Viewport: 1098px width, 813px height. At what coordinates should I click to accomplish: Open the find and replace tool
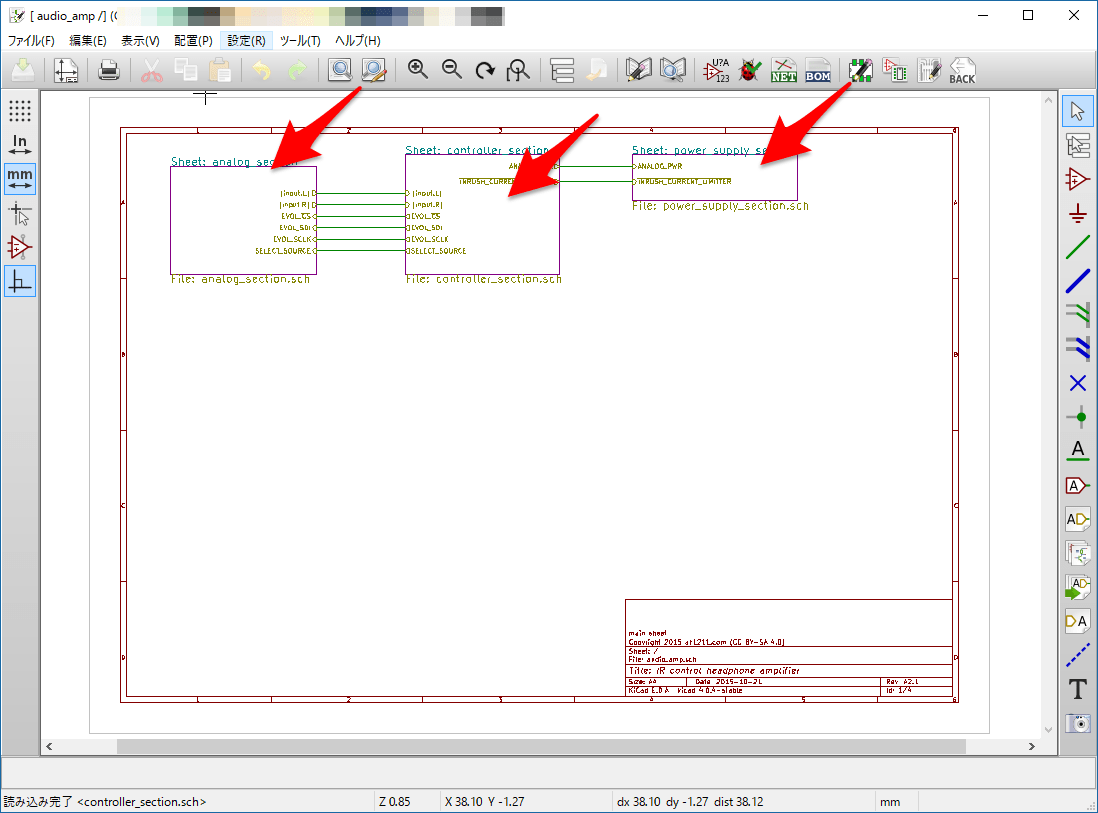[374, 71]
